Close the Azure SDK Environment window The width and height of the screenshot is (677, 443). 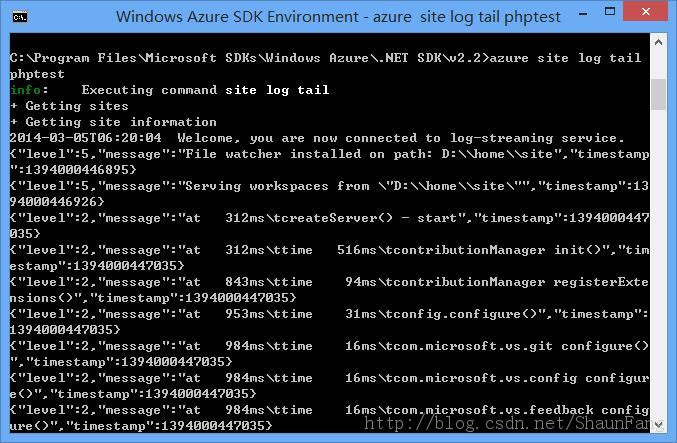pyautogui.click(x=645, y=12)
